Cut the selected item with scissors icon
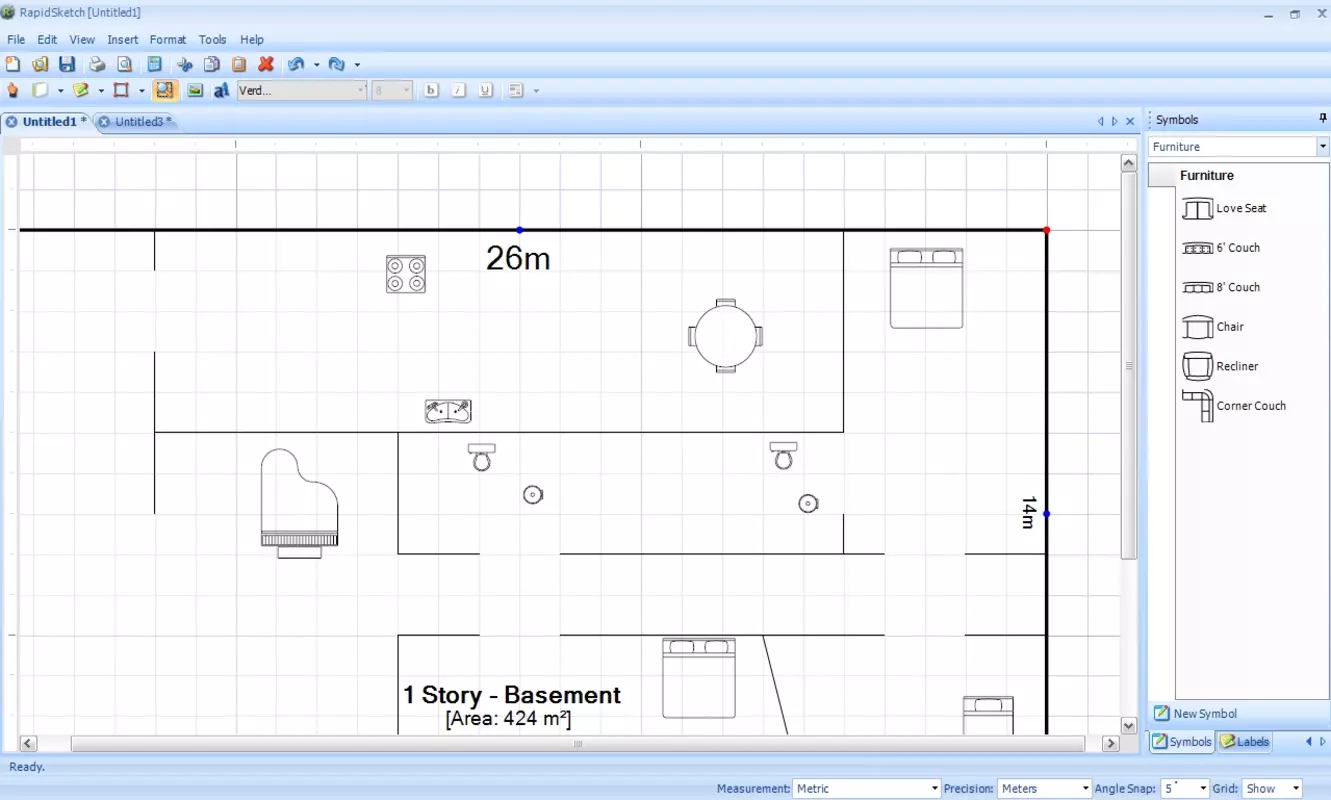Screen dimensions: 1331x800 tap(185, 64)
